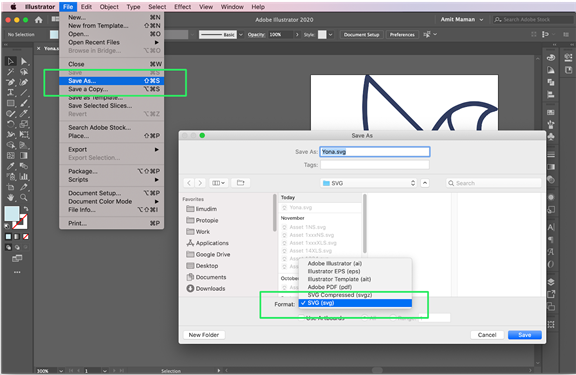Choose Save As… from File menu
This screenshot has height=375, width=576.
[112, 81]
